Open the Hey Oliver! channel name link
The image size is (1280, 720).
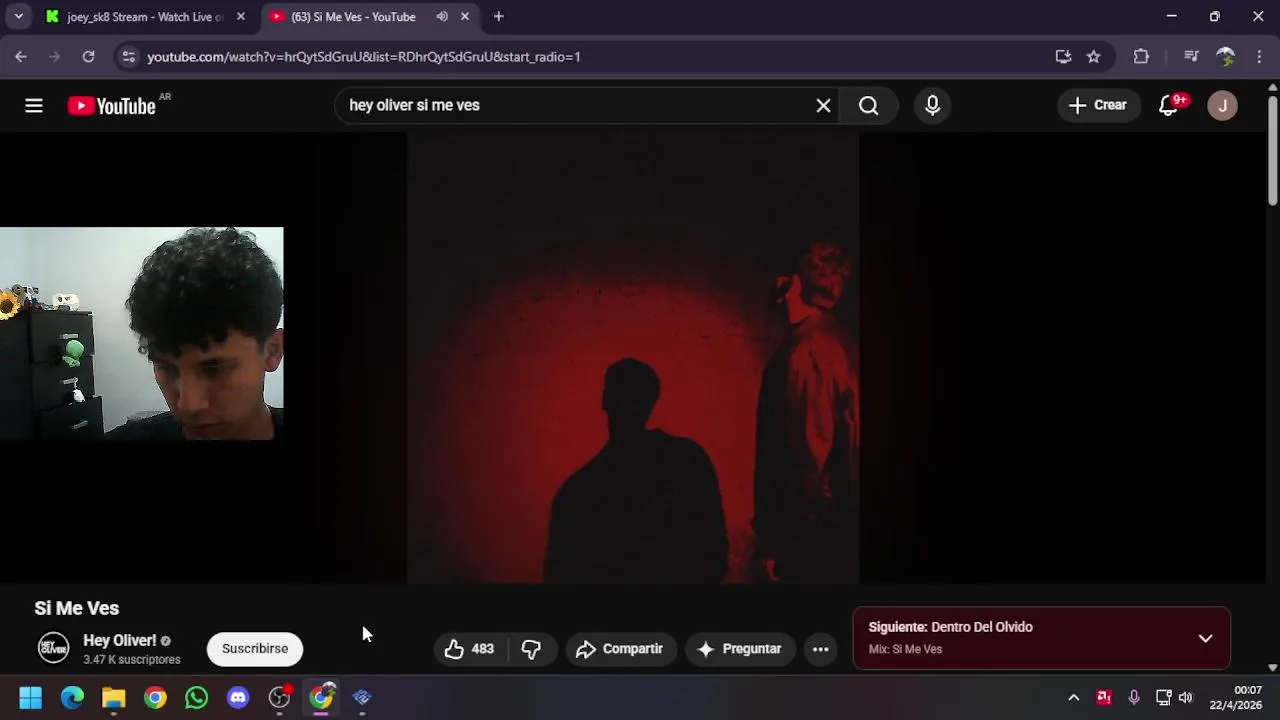pyautogui.click(x=119, y=640)
